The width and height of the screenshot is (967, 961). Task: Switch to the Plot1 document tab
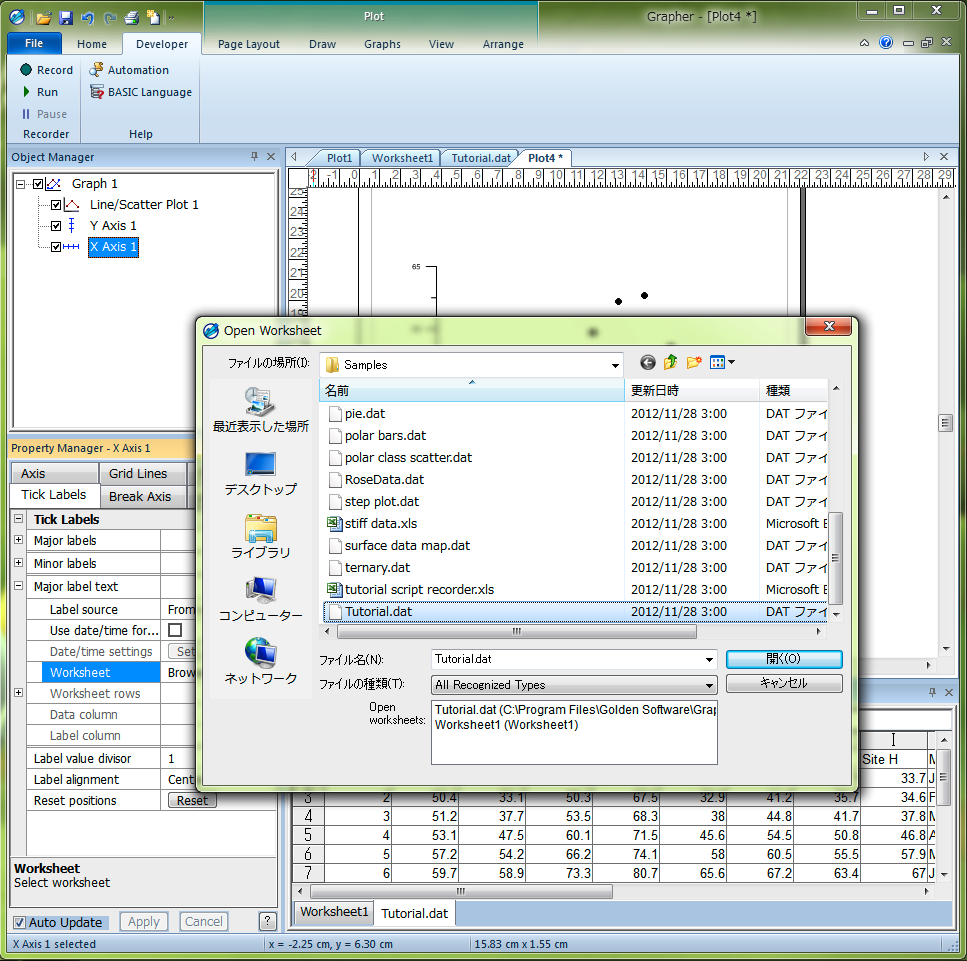[x=339, y=158]
